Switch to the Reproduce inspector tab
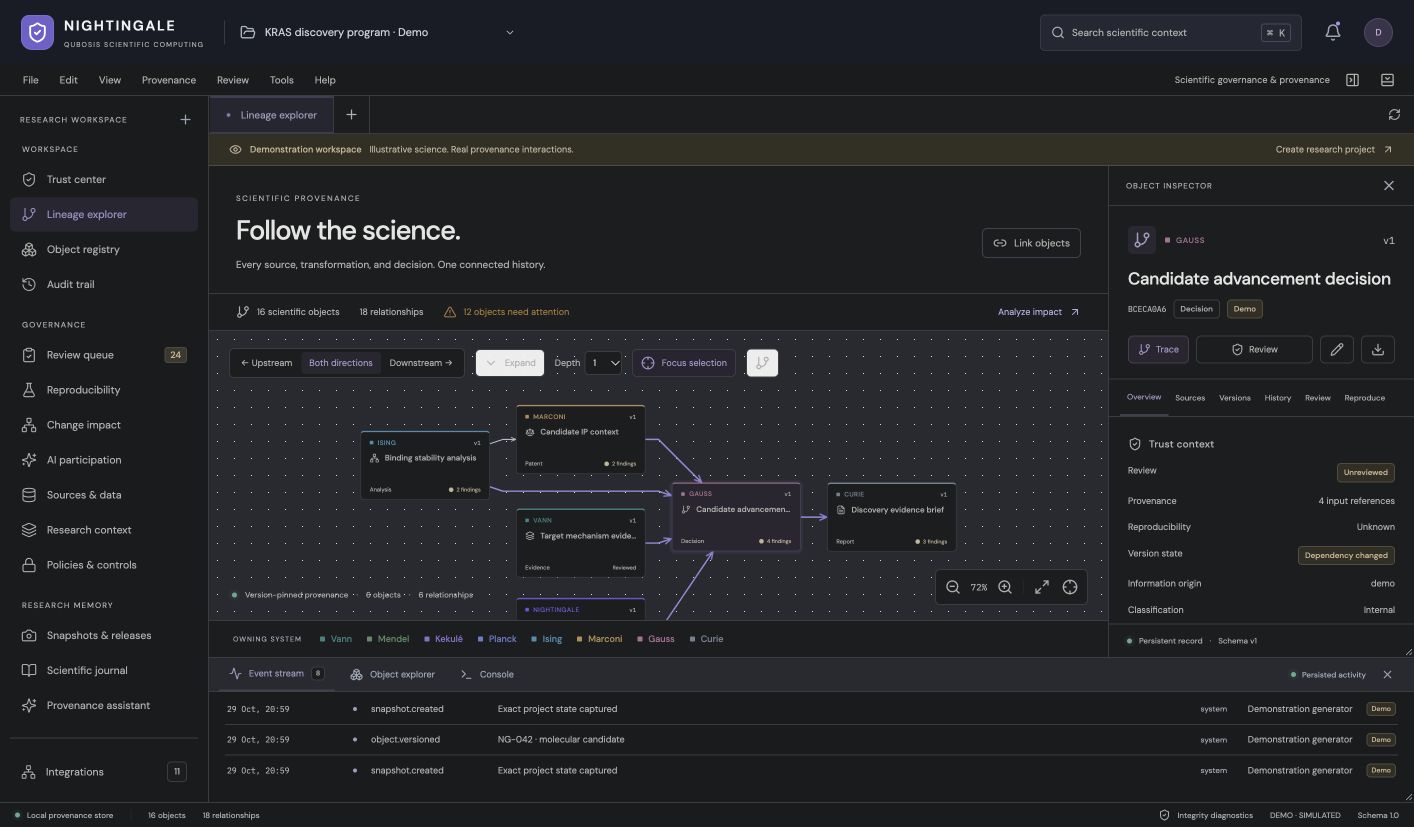The height and width of the screenshot is (827, 1414). [1365, 398]
